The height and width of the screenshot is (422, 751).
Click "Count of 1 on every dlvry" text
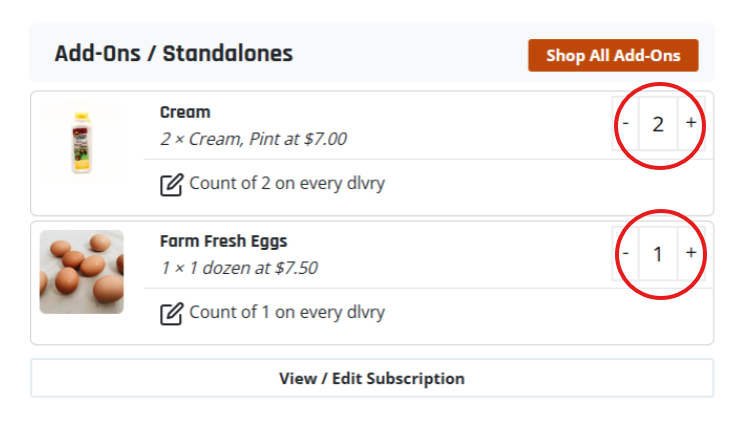(x=287, y=313)
